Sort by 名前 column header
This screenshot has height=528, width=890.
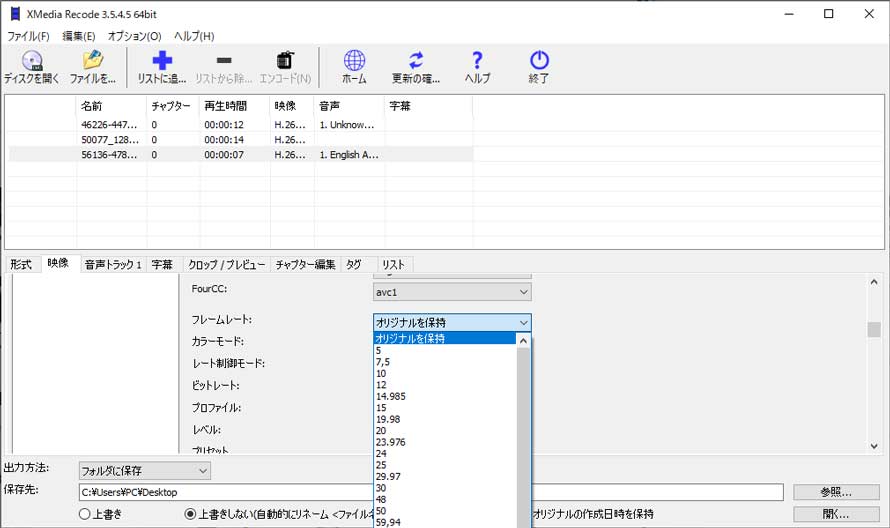[111, 106]
